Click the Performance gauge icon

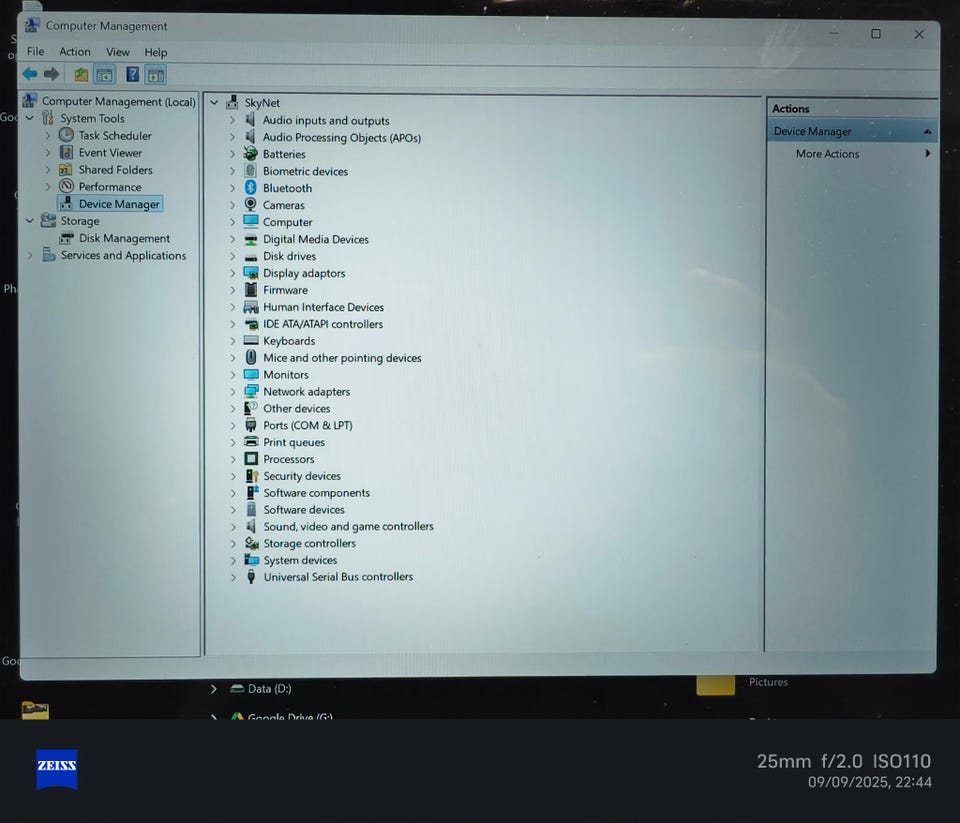(66, 186)
